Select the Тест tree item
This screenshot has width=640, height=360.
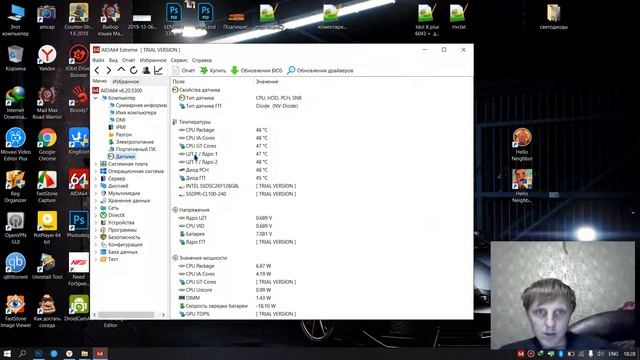pos(109,259)
